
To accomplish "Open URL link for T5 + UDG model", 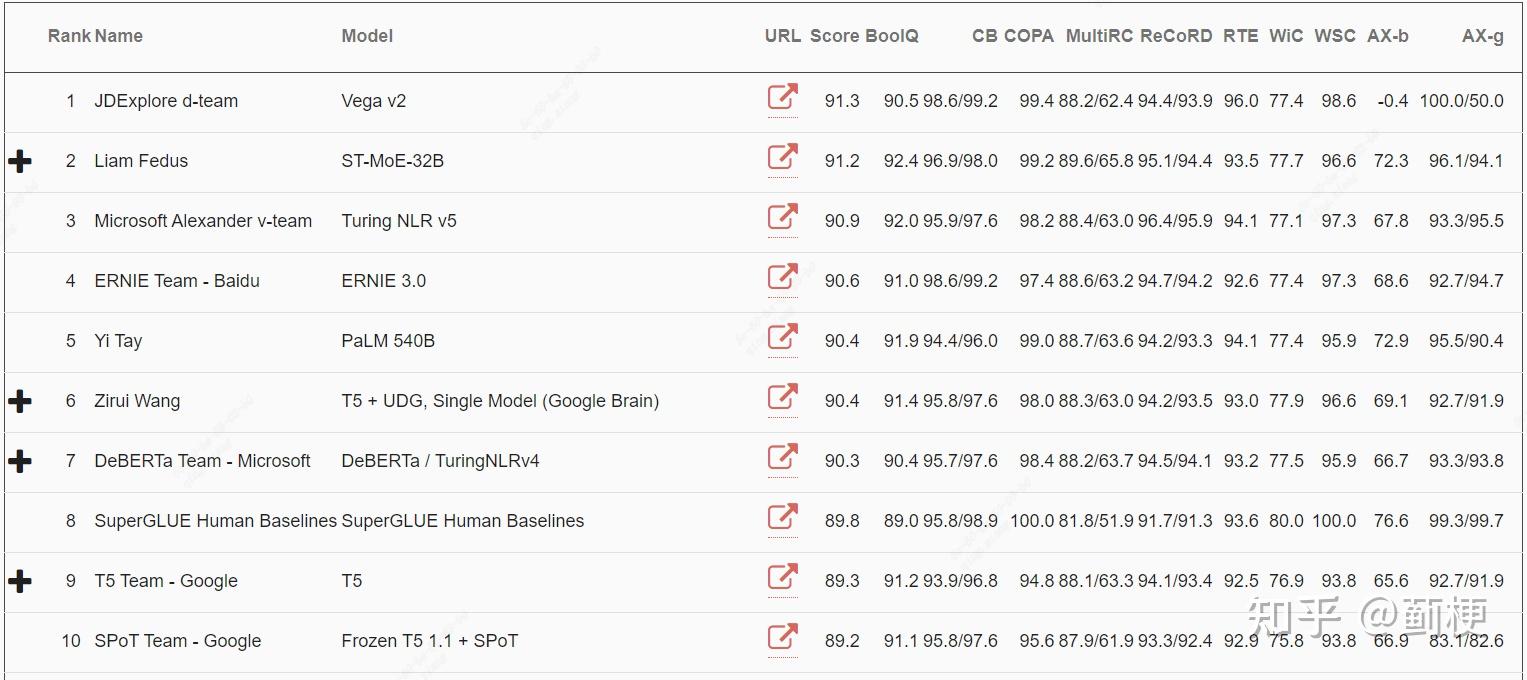I will 782,398.
